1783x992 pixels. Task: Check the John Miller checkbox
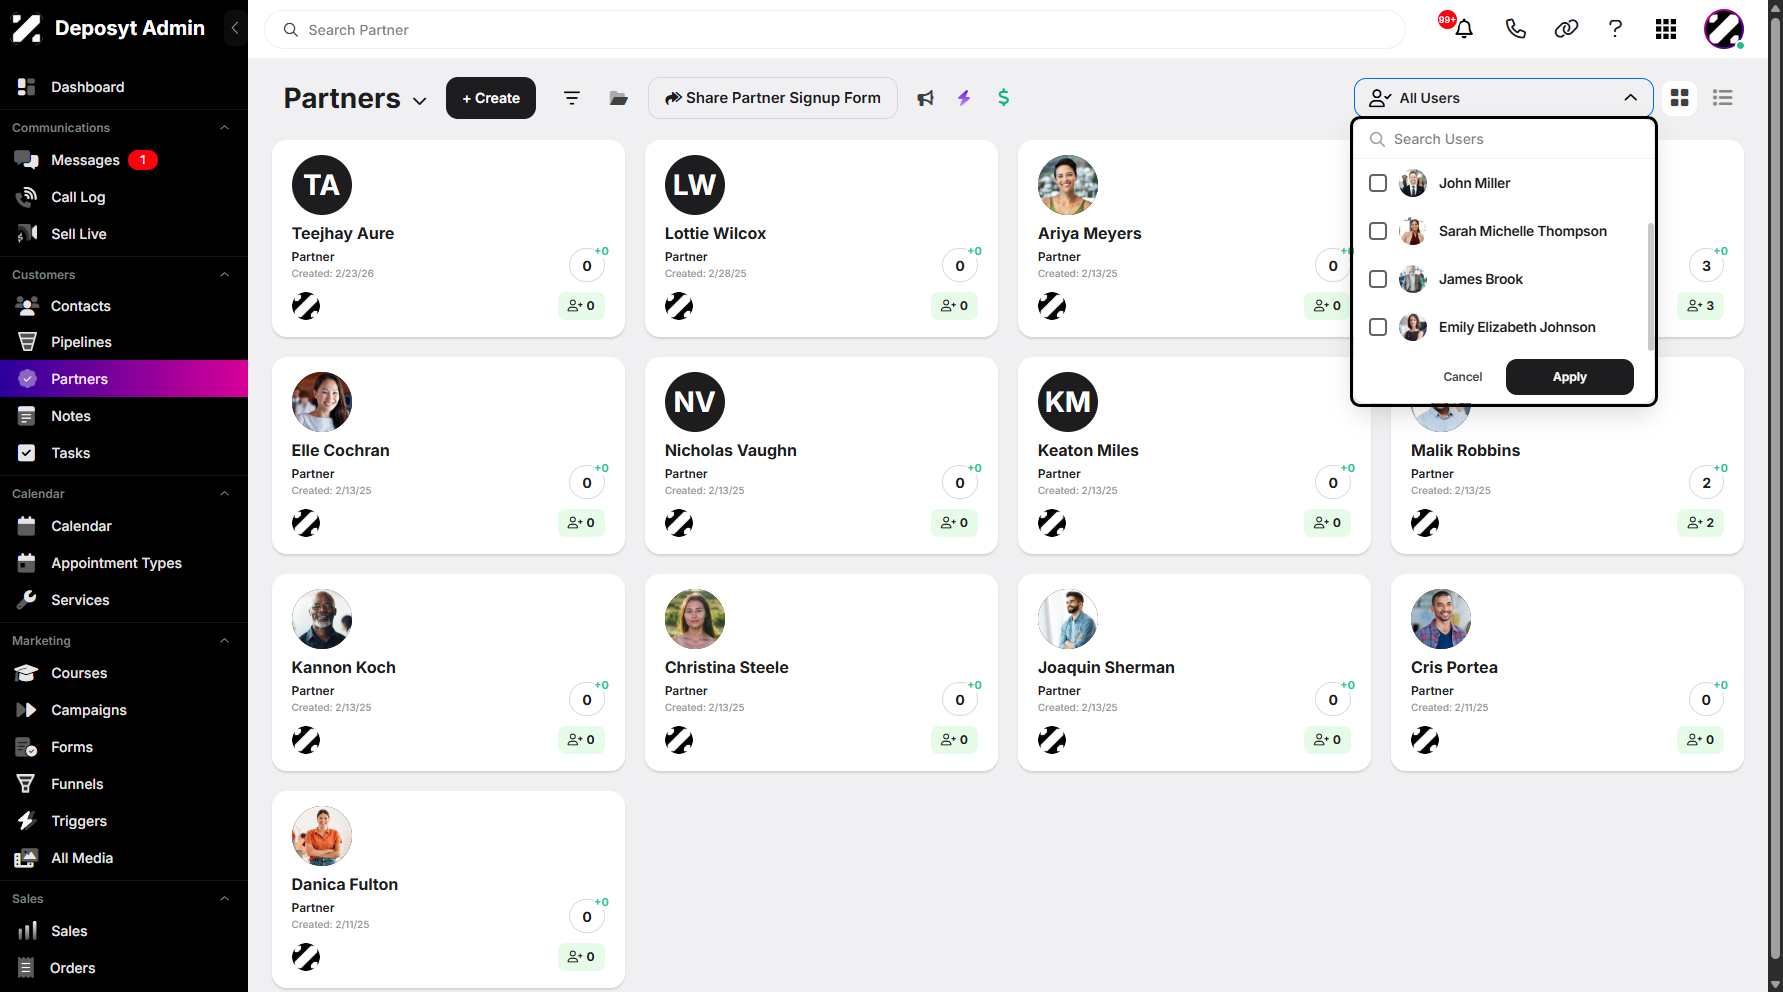[1378, 183]
